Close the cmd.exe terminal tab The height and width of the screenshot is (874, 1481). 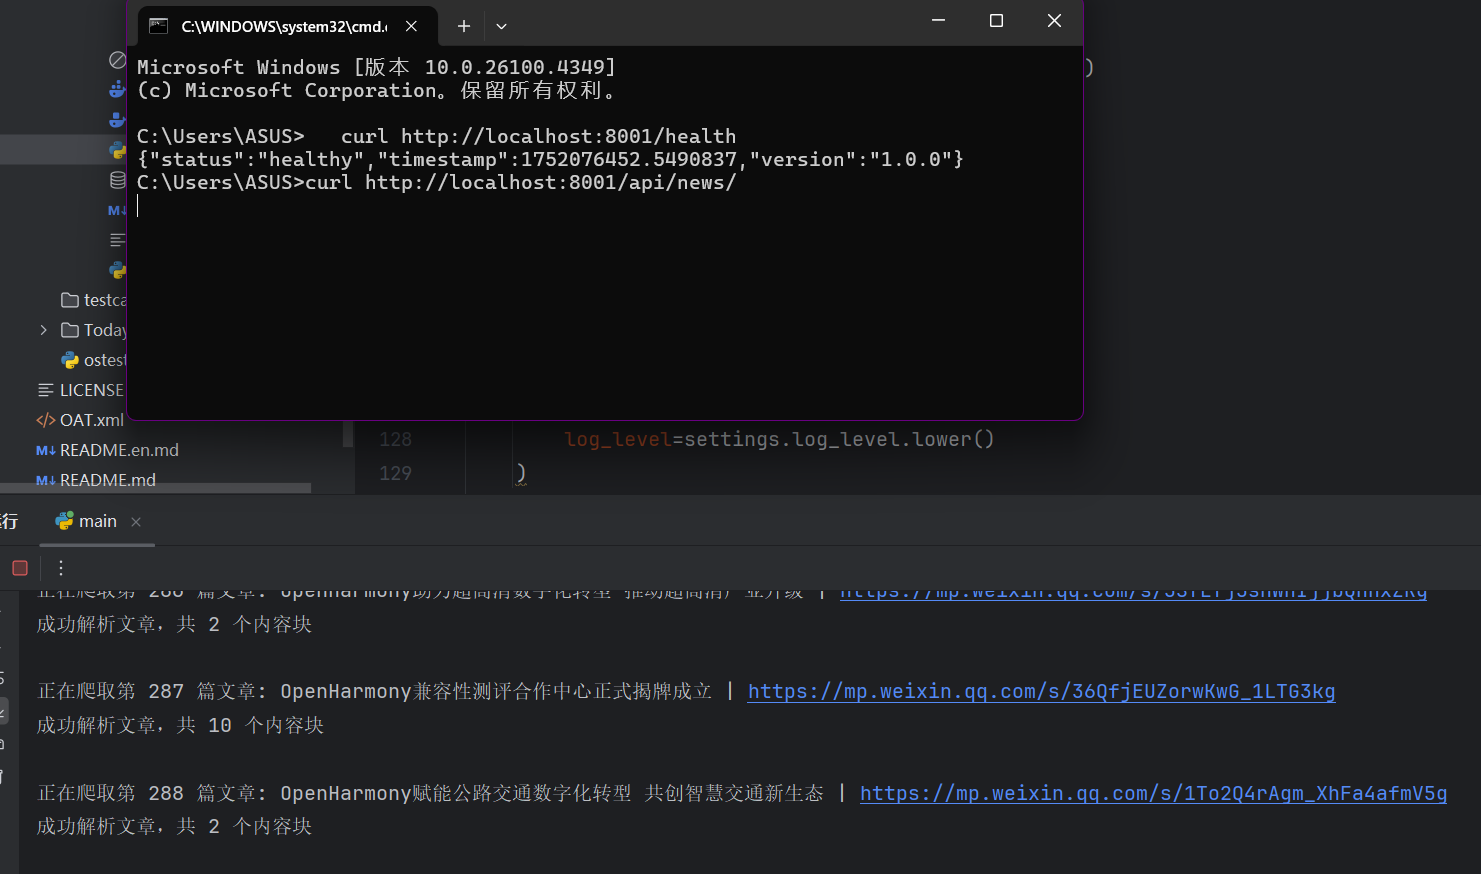coord(411,26)
